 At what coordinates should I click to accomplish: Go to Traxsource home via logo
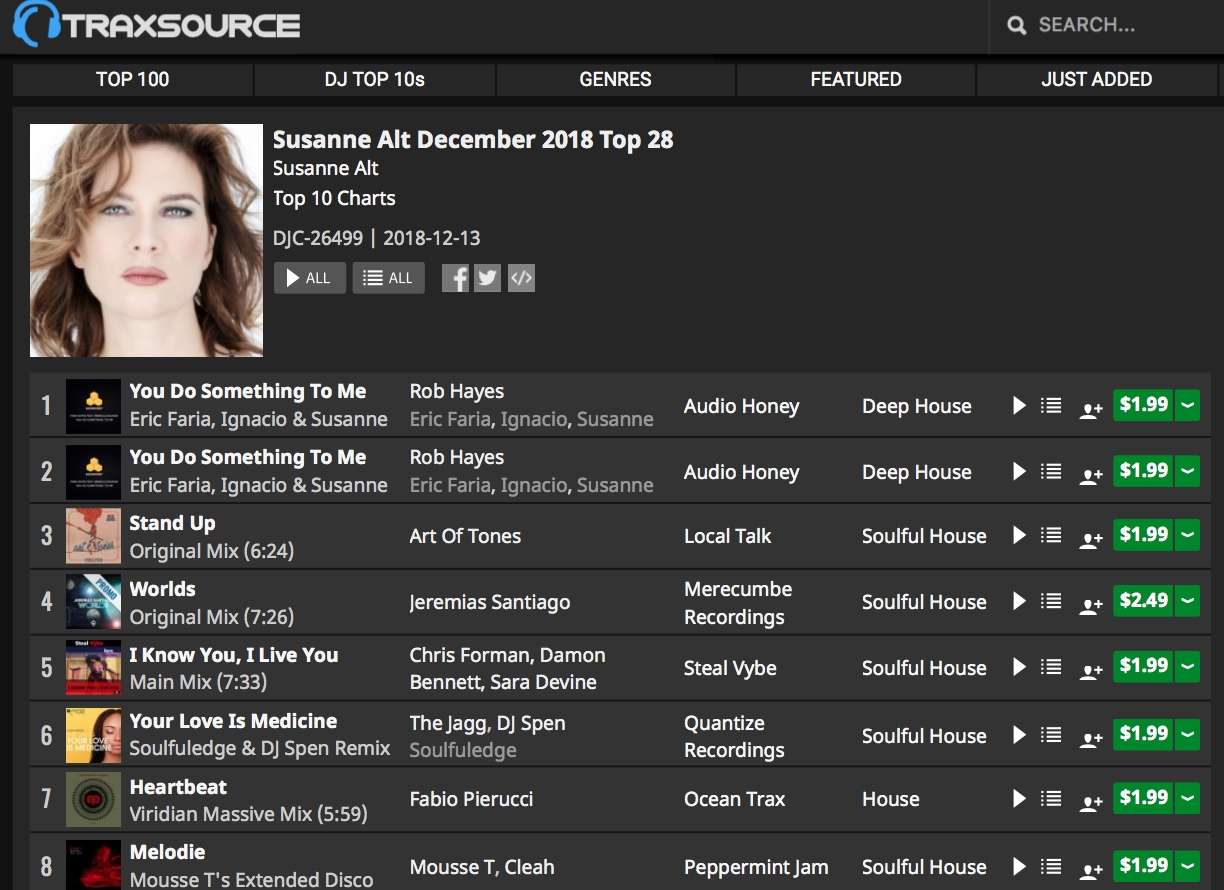coord(157,24)
